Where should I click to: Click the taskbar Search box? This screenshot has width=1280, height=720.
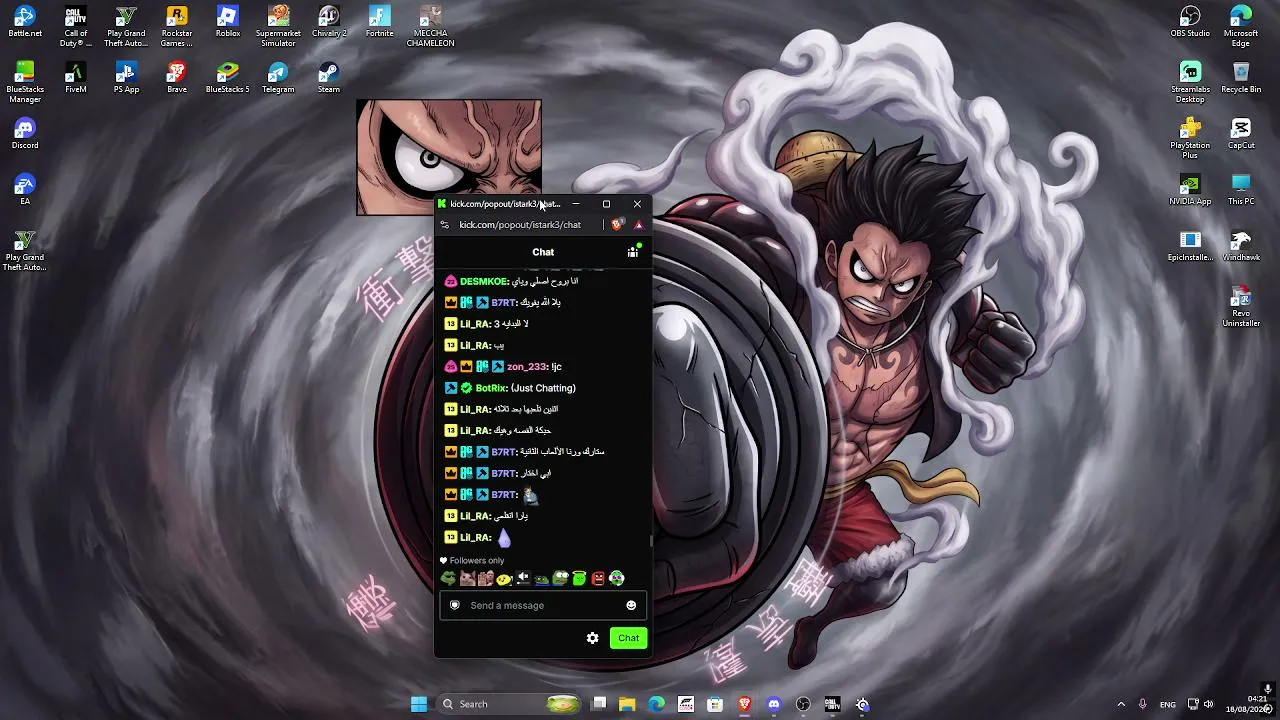click(x=510, y=704)
